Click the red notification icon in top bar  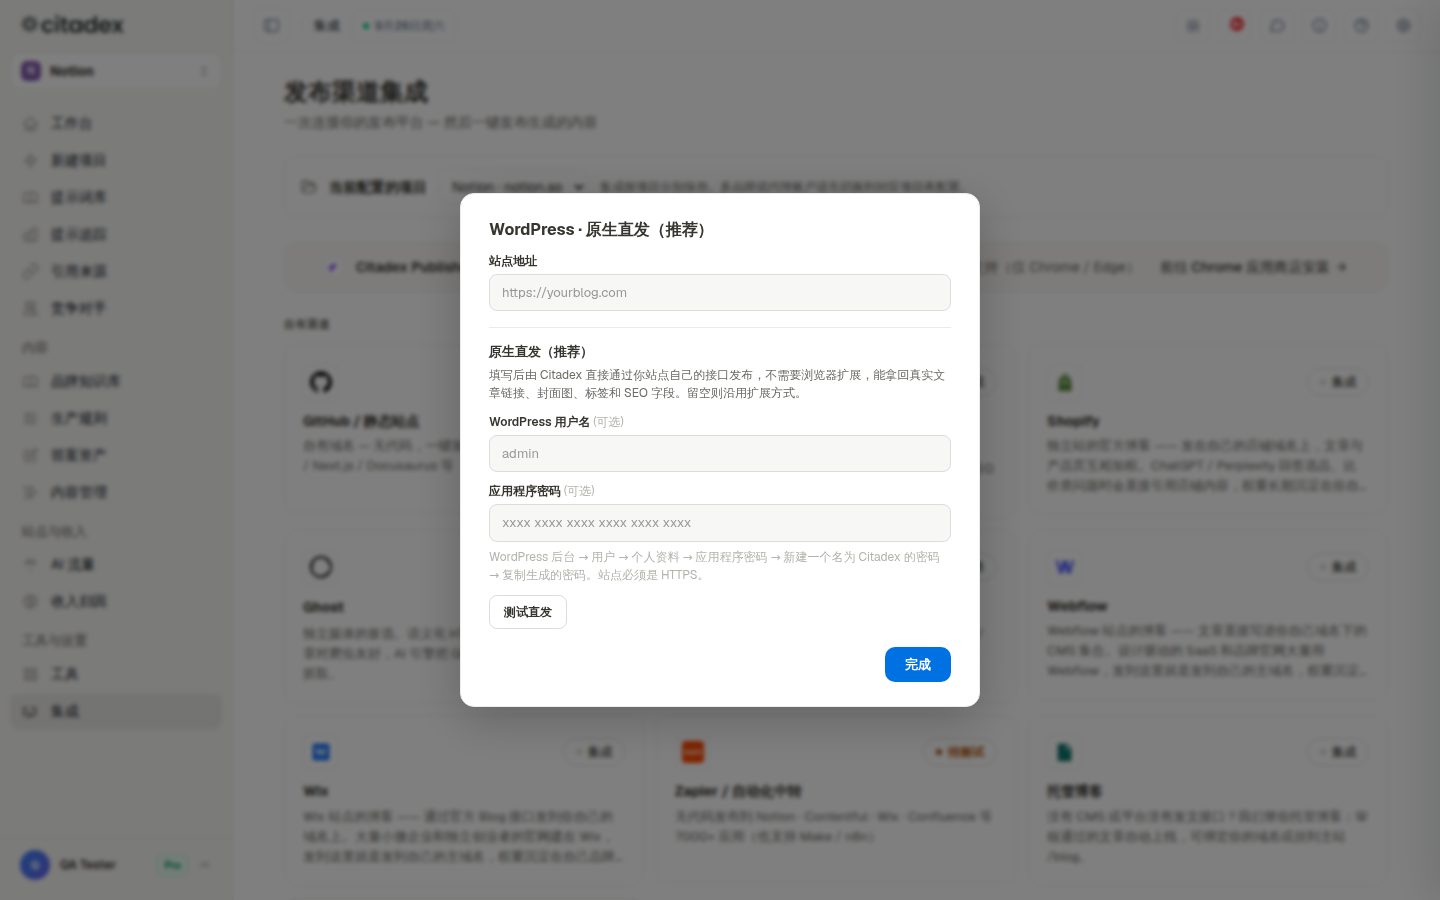[x=1236, y=24]
